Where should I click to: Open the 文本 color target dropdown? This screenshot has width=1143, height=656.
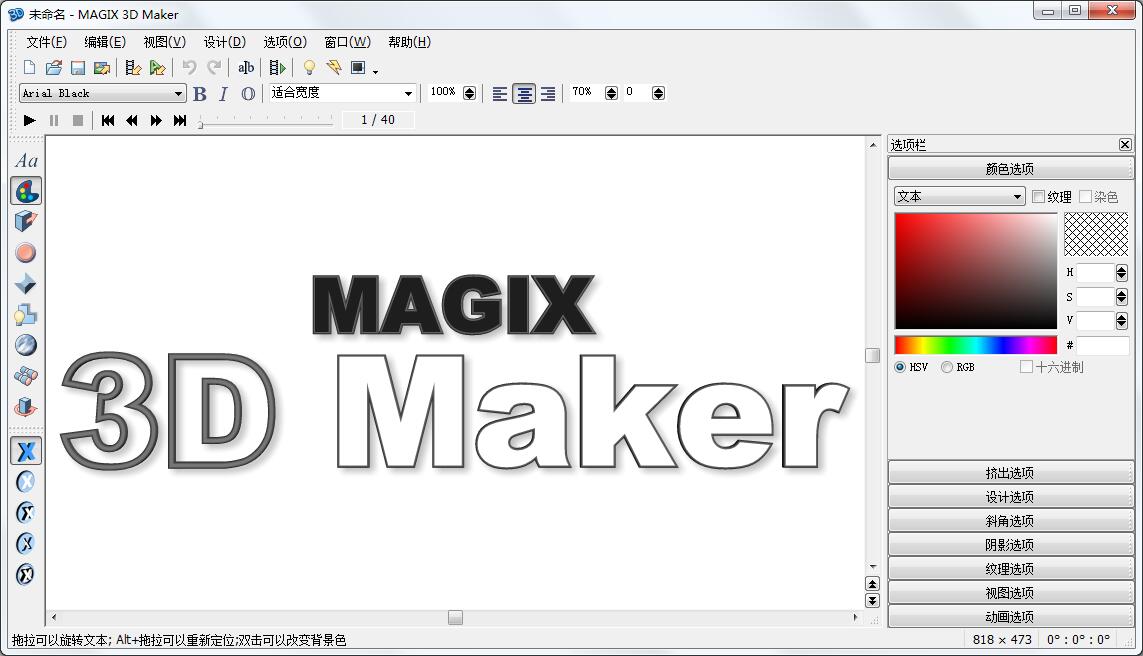[x=959, y=196]
